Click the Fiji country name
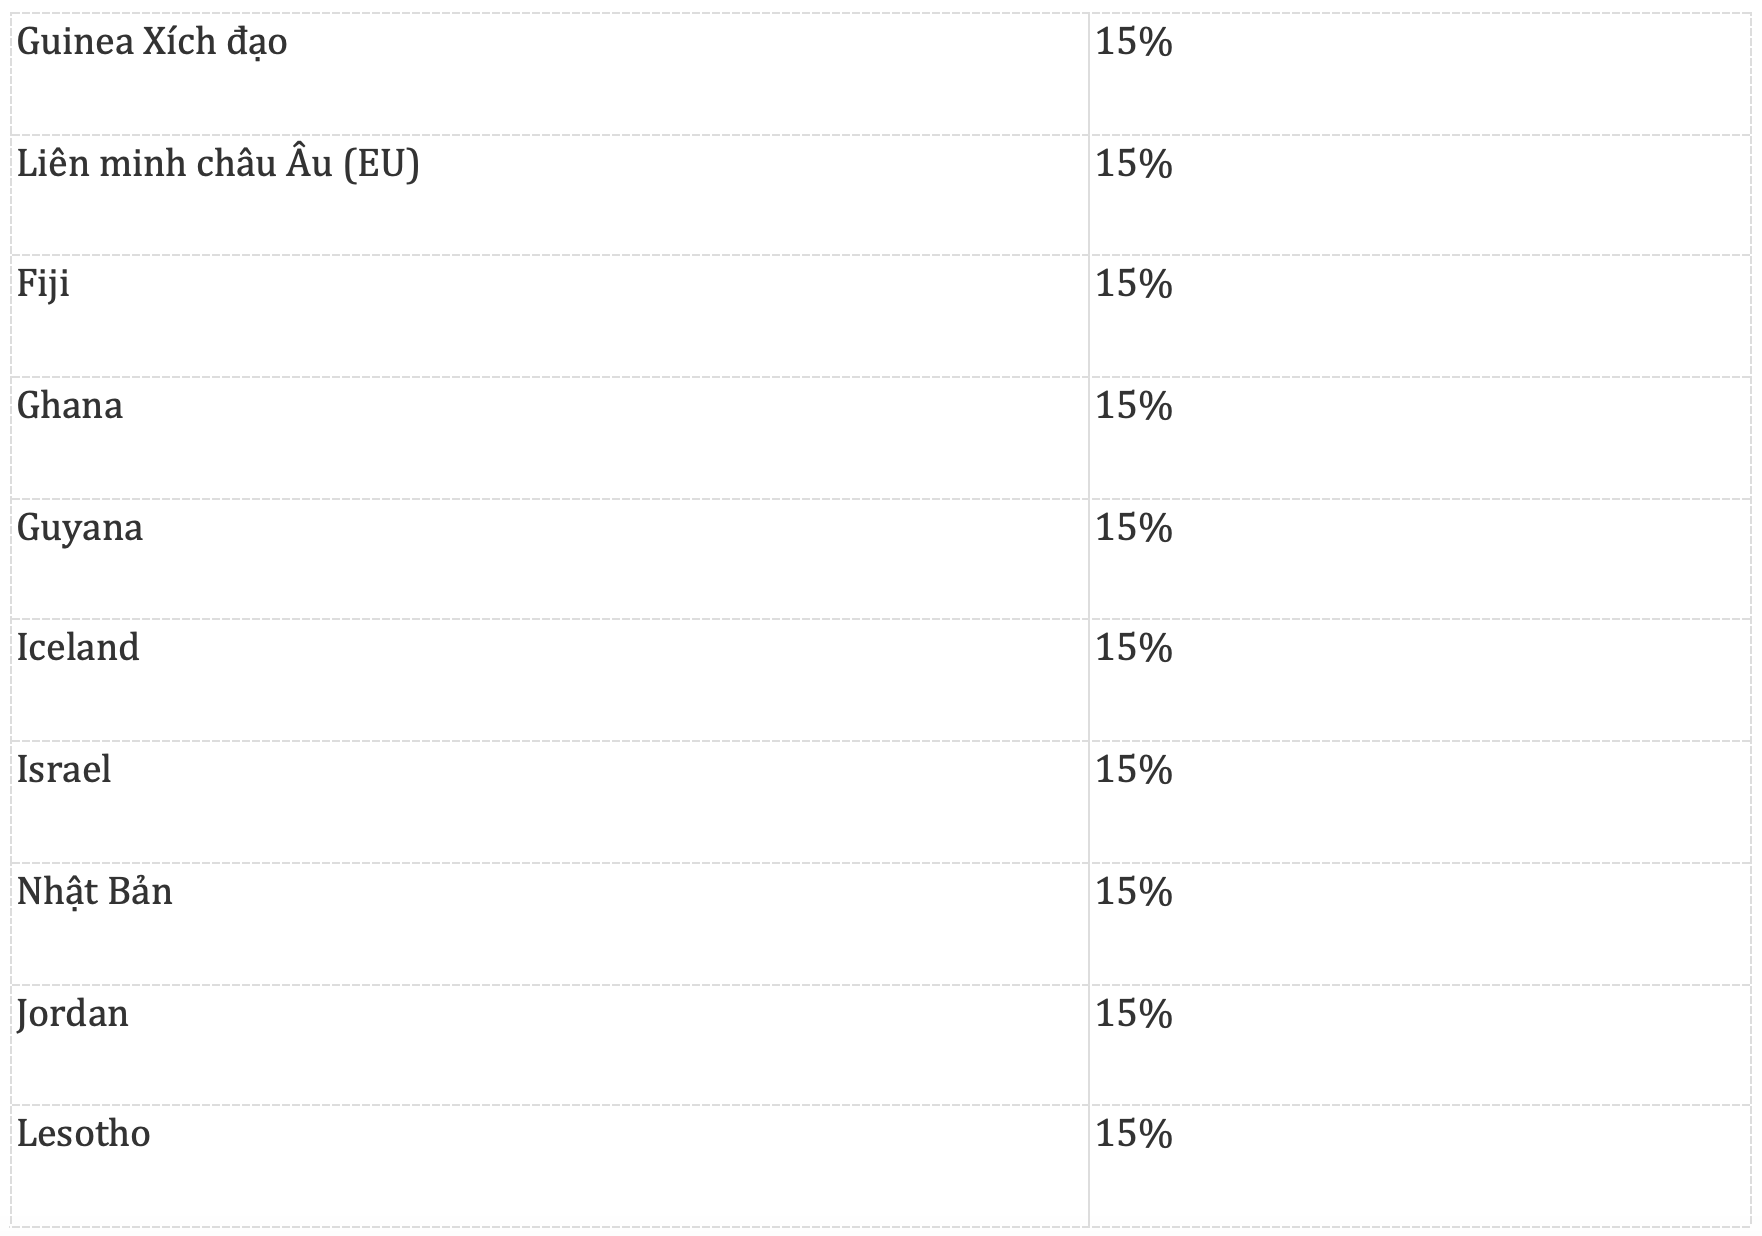 (43, 284)
